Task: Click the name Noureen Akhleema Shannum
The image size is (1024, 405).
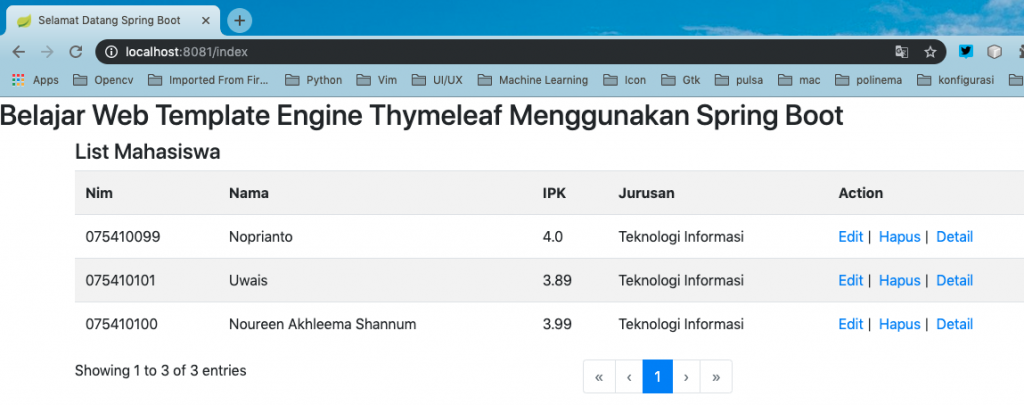Action: click(323, 325)
